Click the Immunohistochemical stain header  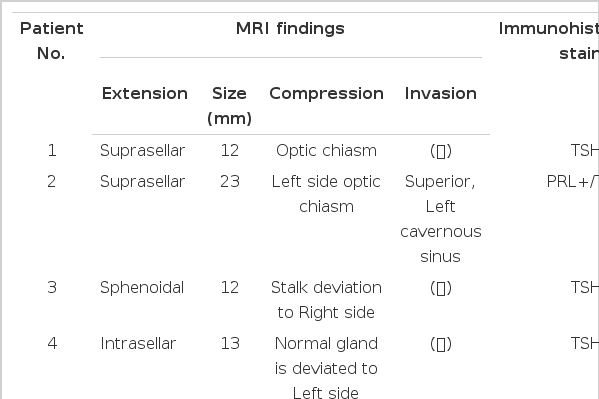(x=549, y=41)
